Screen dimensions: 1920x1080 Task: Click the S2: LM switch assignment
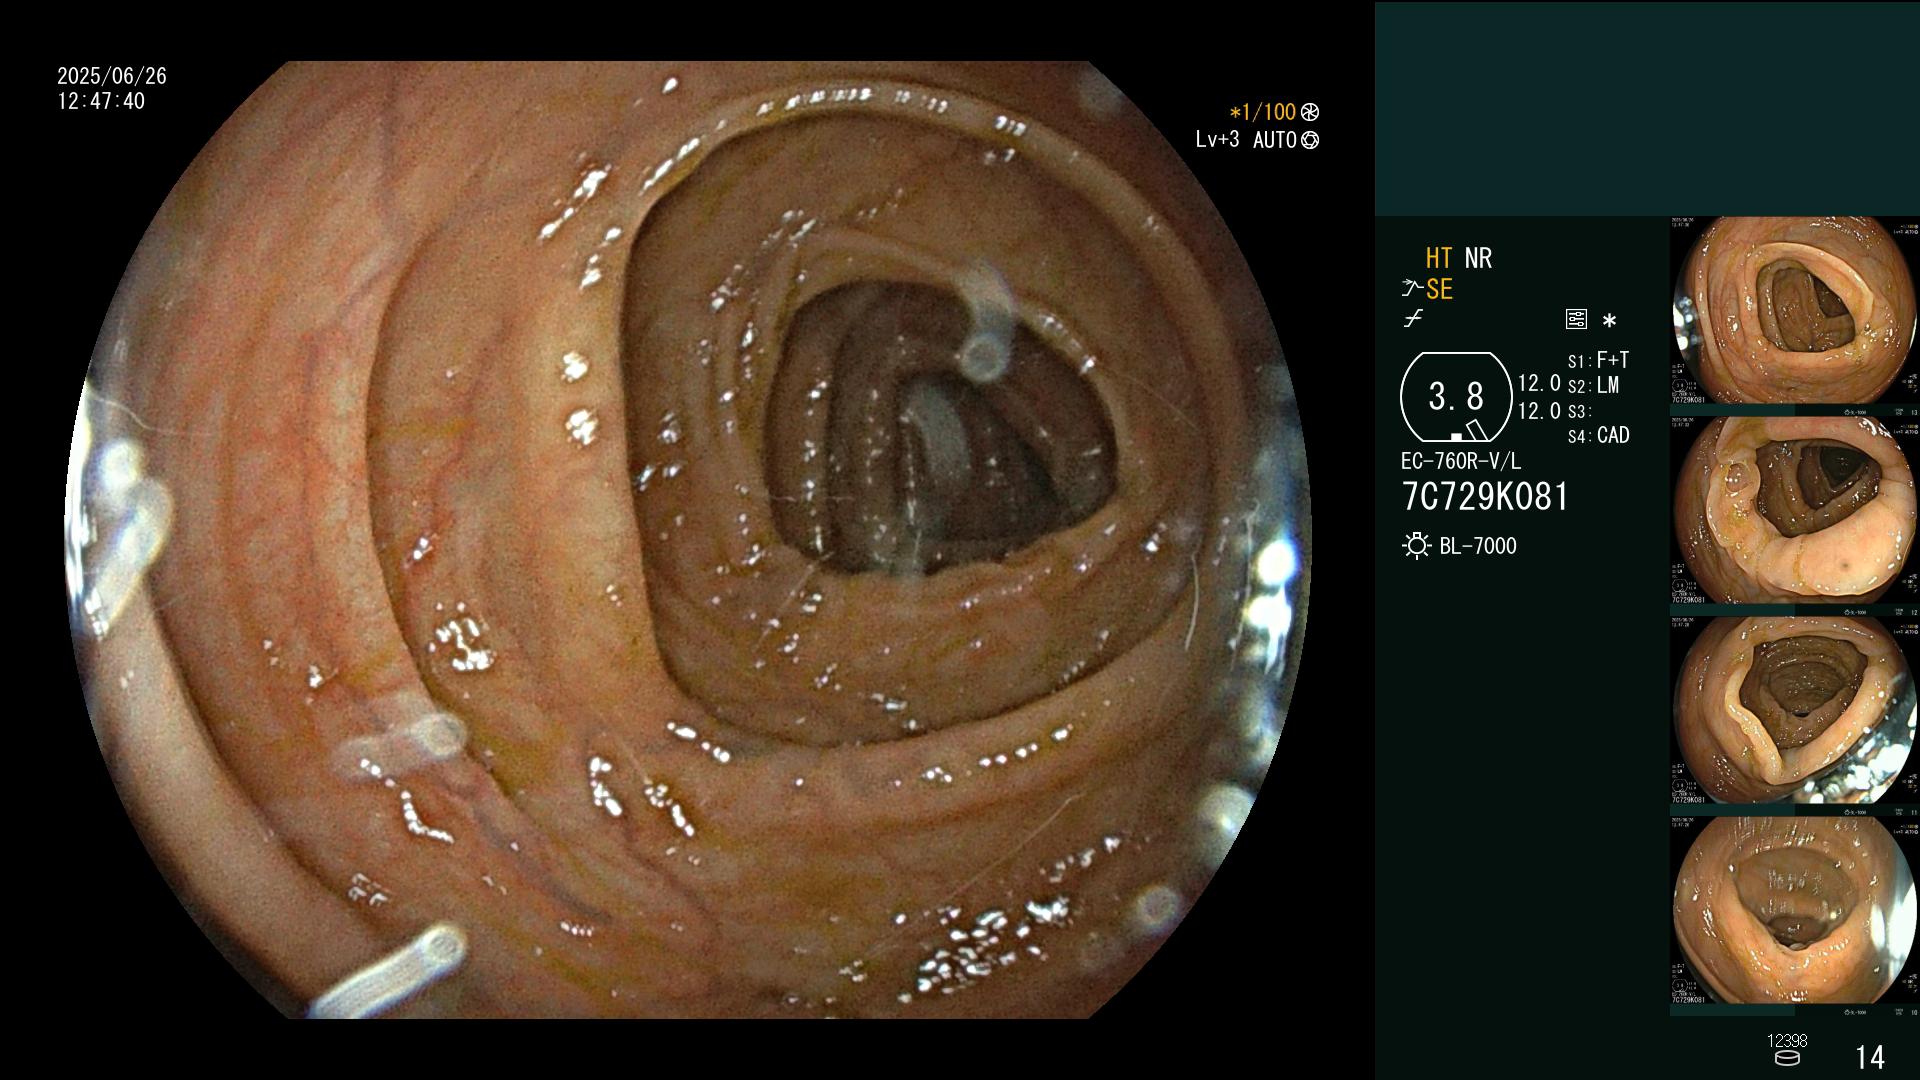(1593, 385)
